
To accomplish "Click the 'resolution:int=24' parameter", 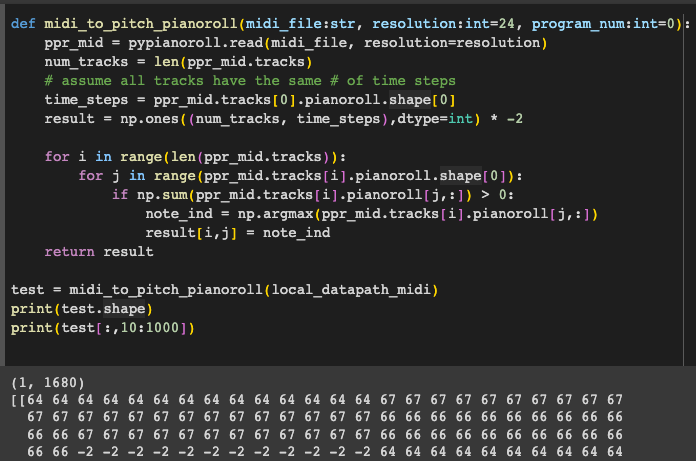I will click(443, 24).
